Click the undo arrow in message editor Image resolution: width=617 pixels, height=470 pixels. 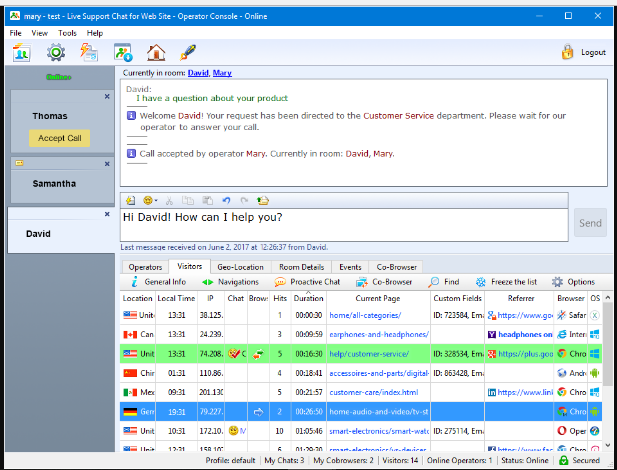point(227,200)
